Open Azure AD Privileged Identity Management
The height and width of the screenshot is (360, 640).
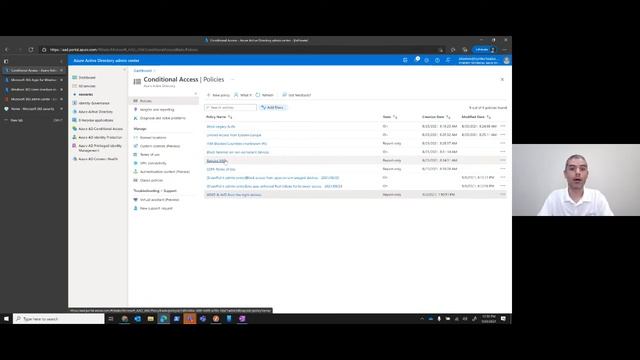tap(100, 148)
